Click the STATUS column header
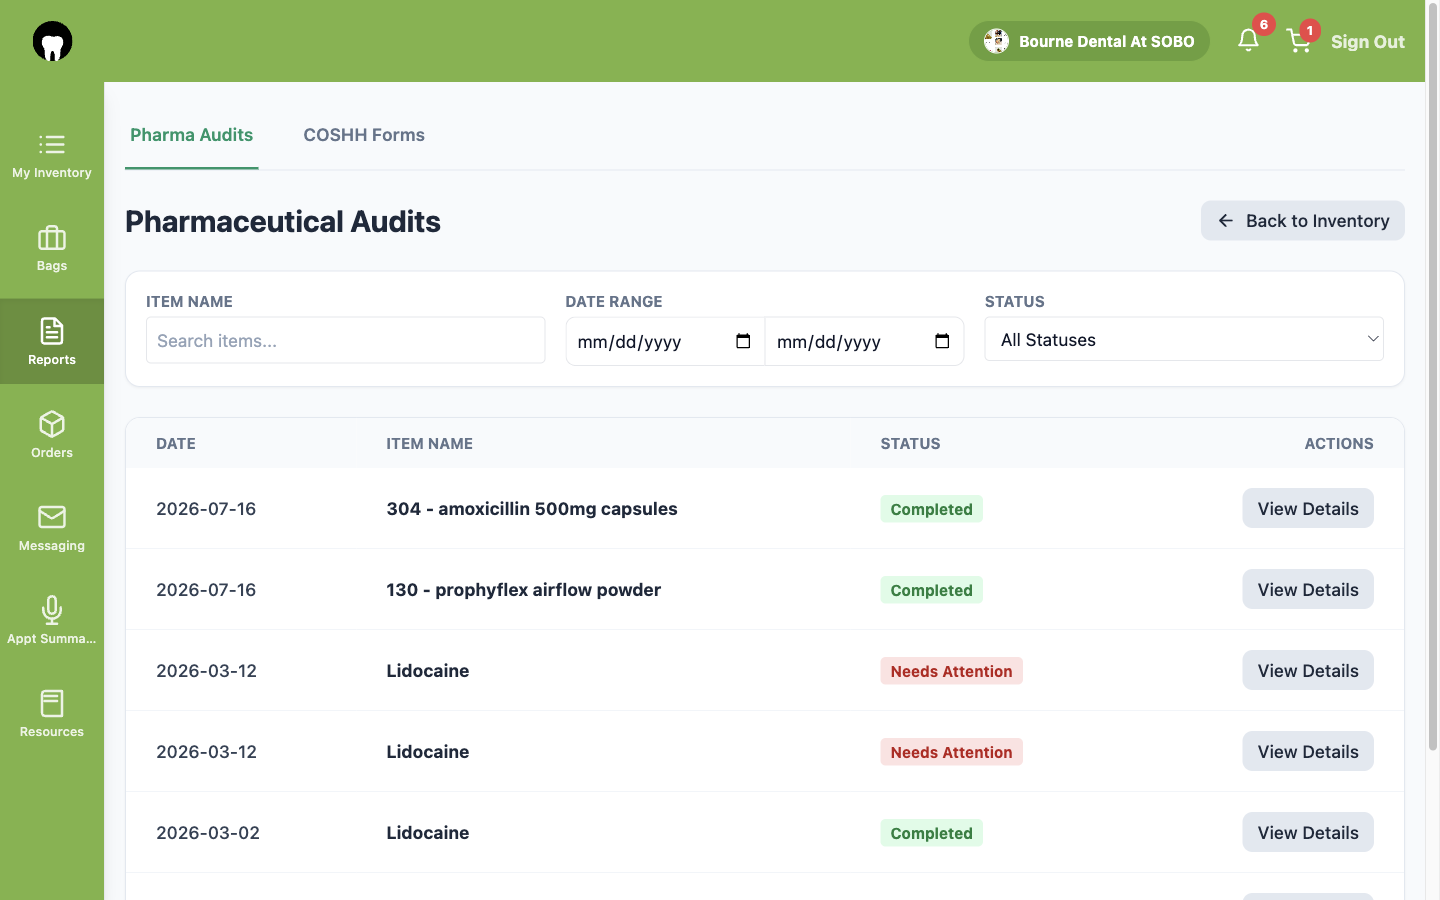The image size is (1440, 900). [x=910, y=443]
